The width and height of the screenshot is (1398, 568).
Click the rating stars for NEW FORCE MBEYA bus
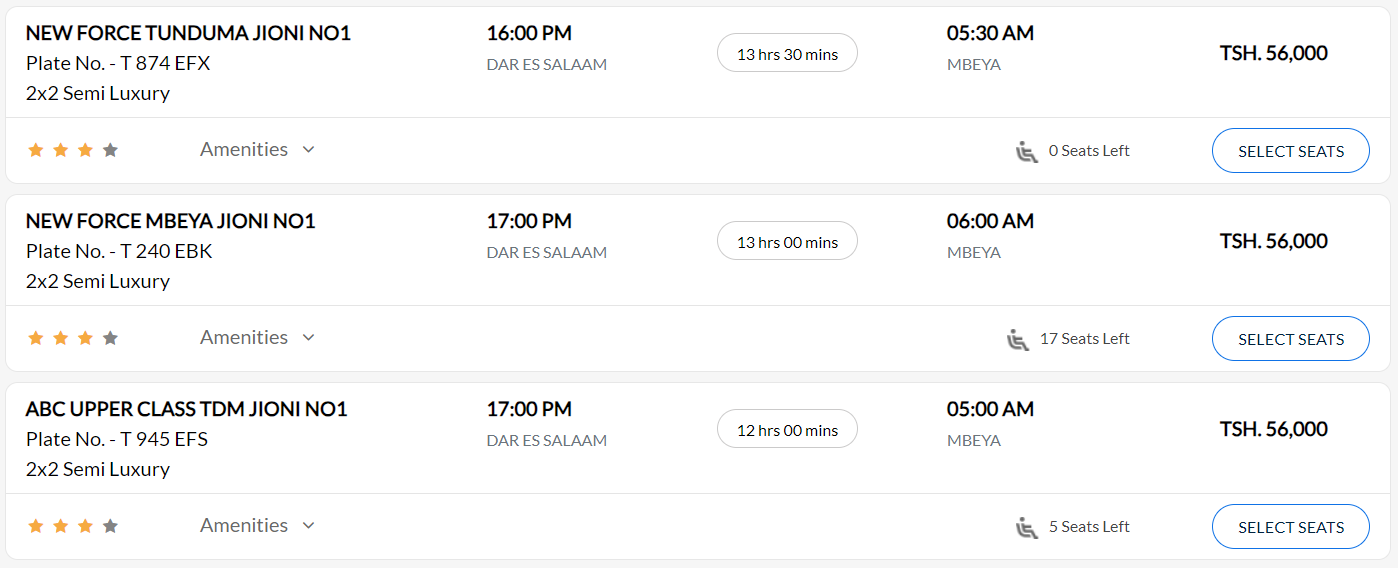(73, 338)
